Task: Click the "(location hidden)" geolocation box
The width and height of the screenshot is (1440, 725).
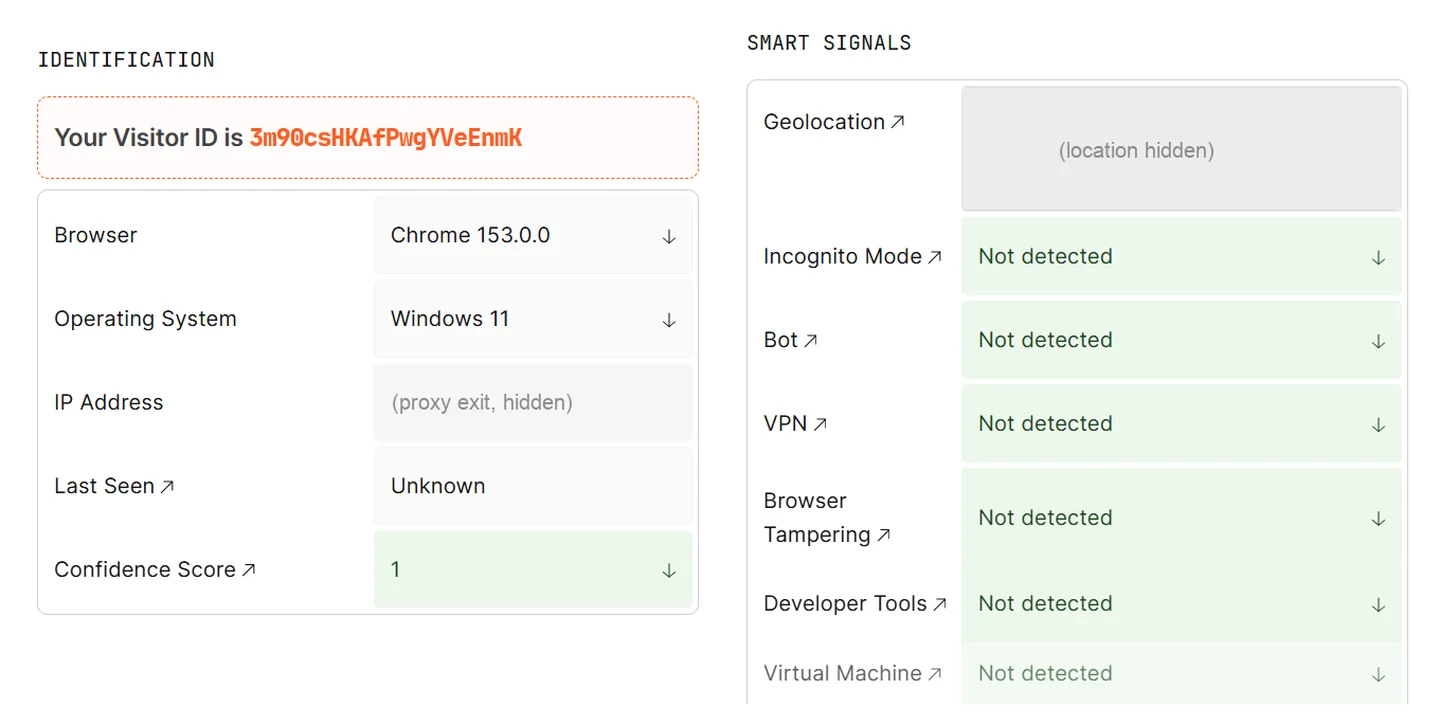Action: (x=1181, y=148)
